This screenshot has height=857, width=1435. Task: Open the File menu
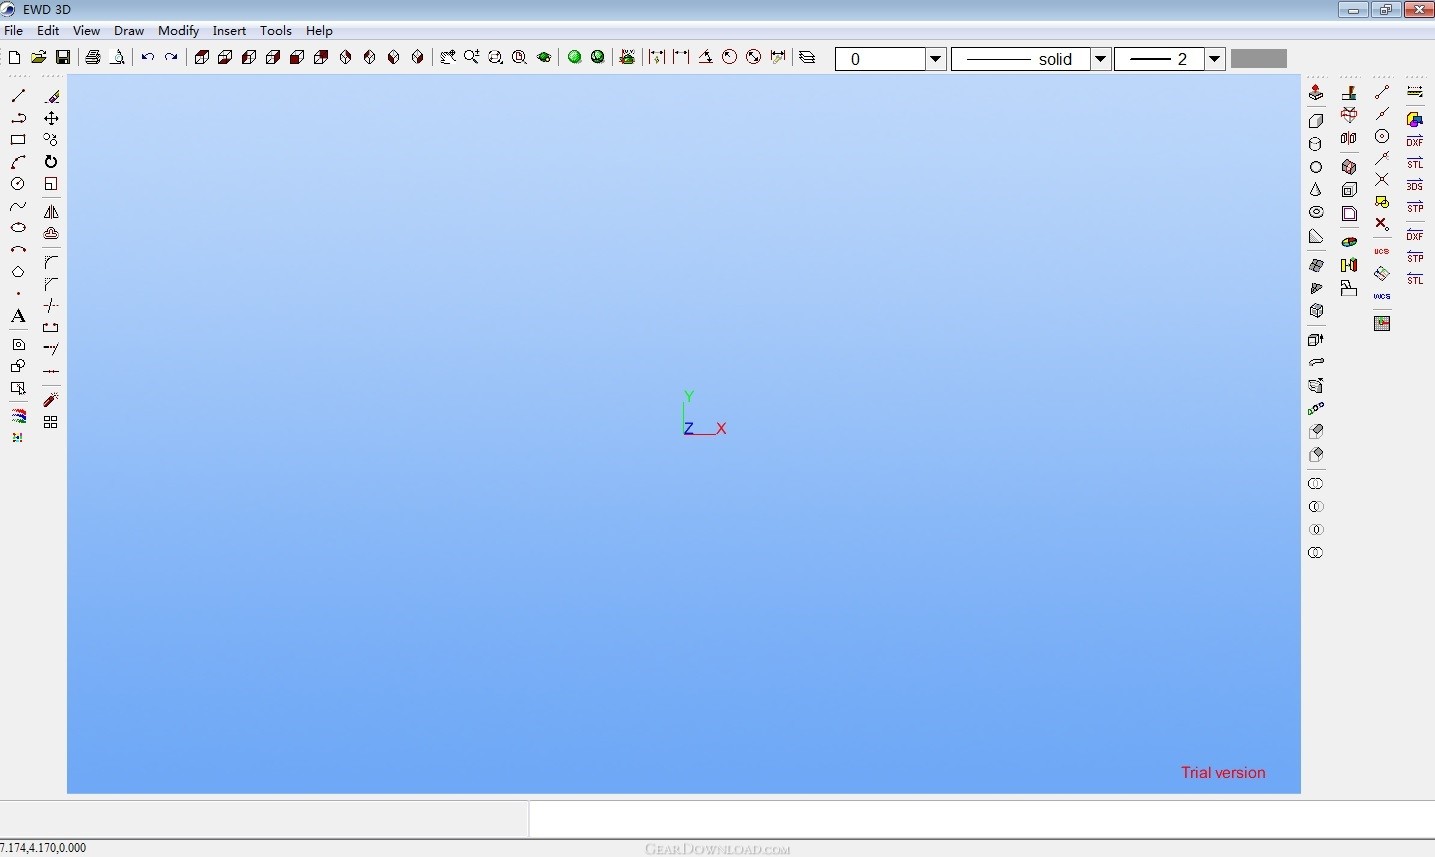pos(14,31)
